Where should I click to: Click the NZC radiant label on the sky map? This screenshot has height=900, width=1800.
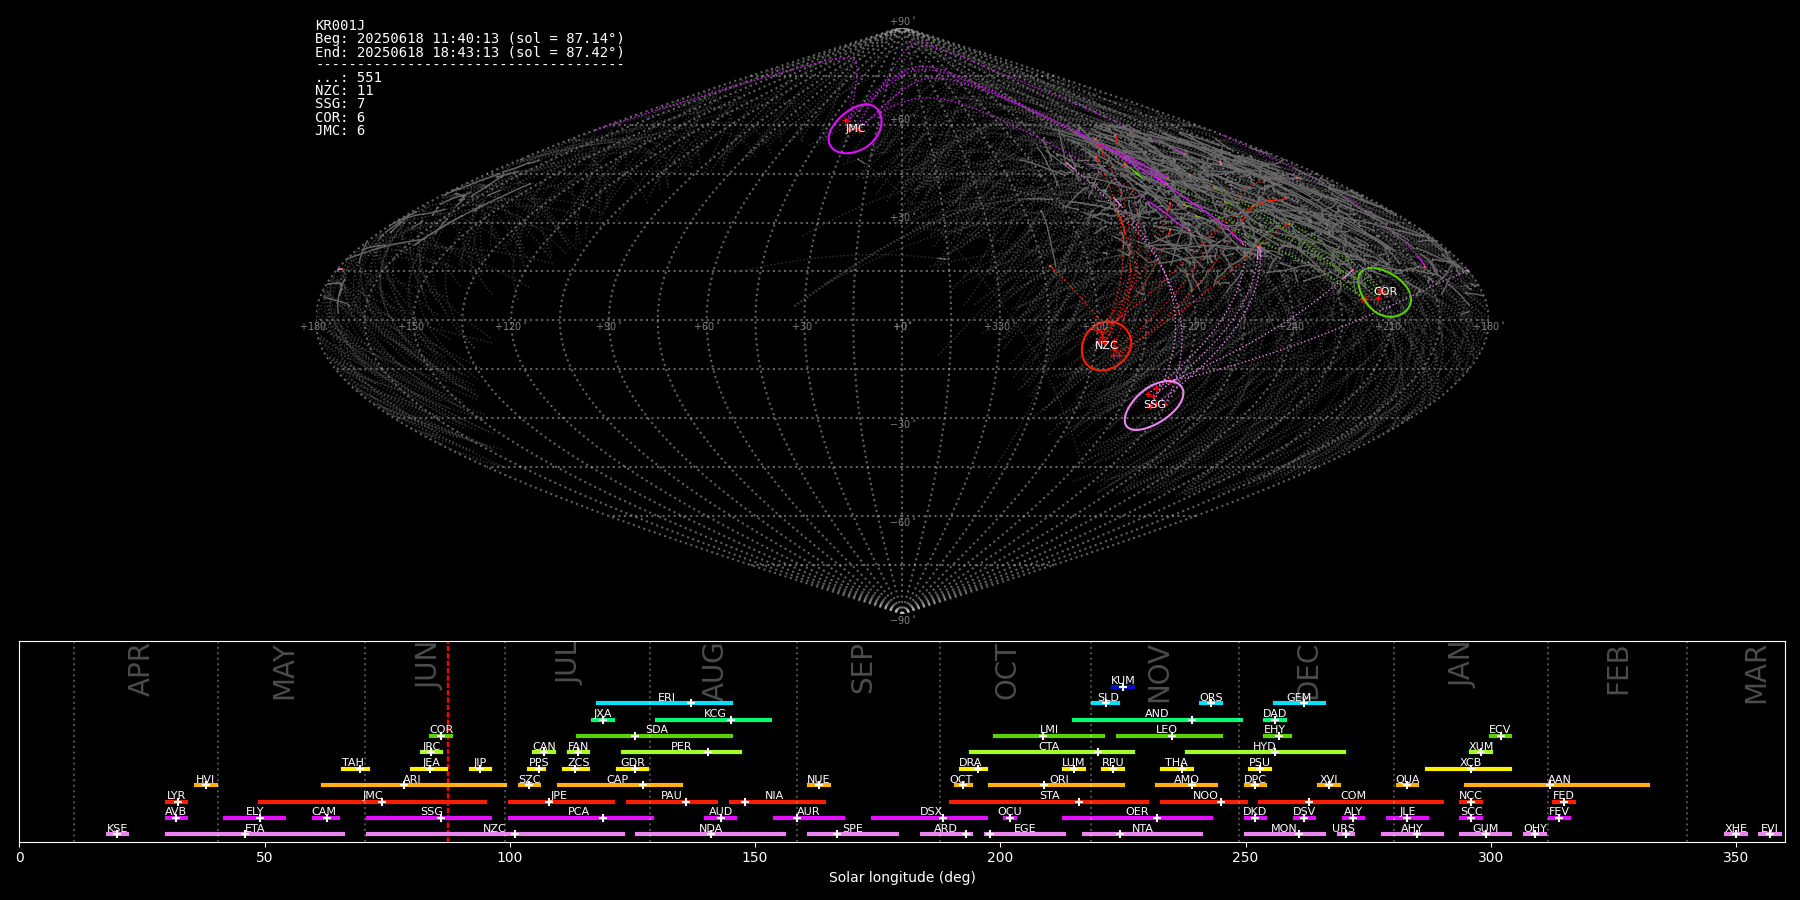click(1106, 346)
